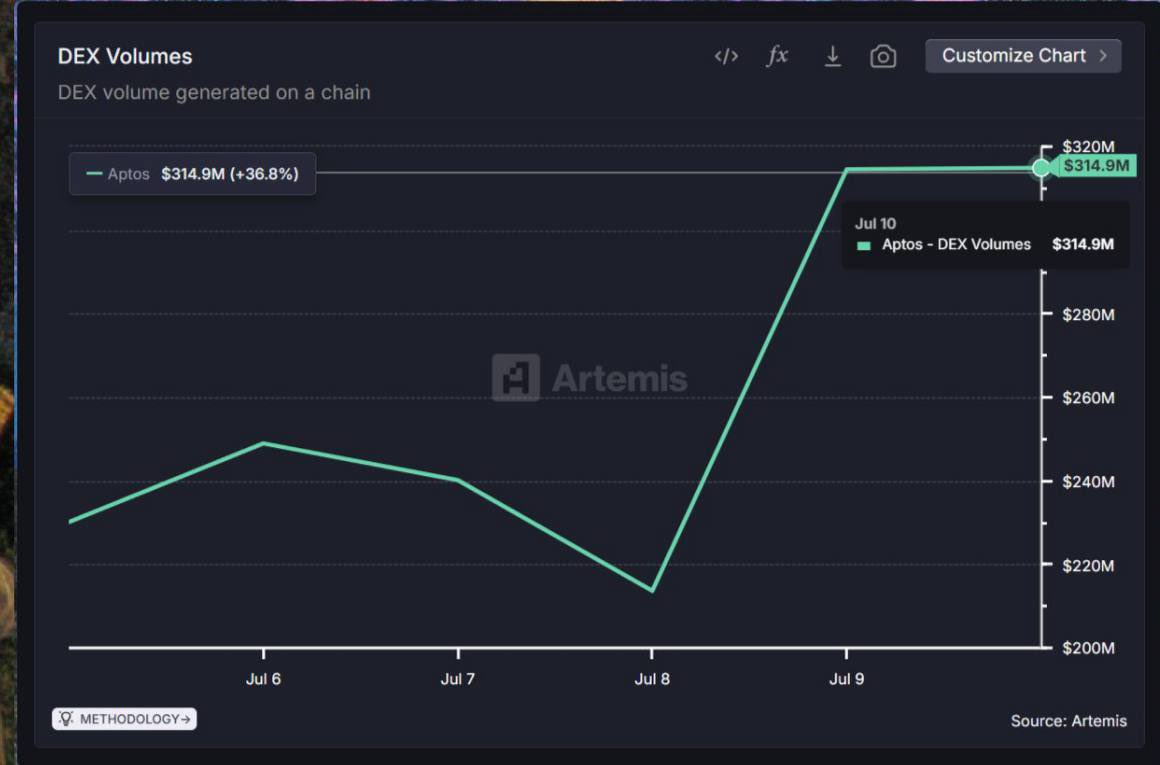Click the Jul 10 data point marker
The width and height of the screenshot is (1160, 765).
[1041, 168]
